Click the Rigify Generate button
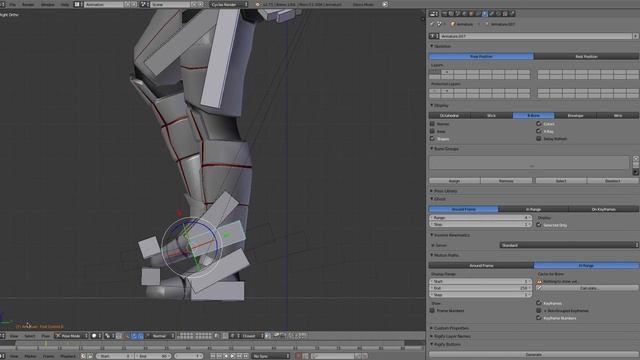Screen dimensions: 640x360 point(534,354)
